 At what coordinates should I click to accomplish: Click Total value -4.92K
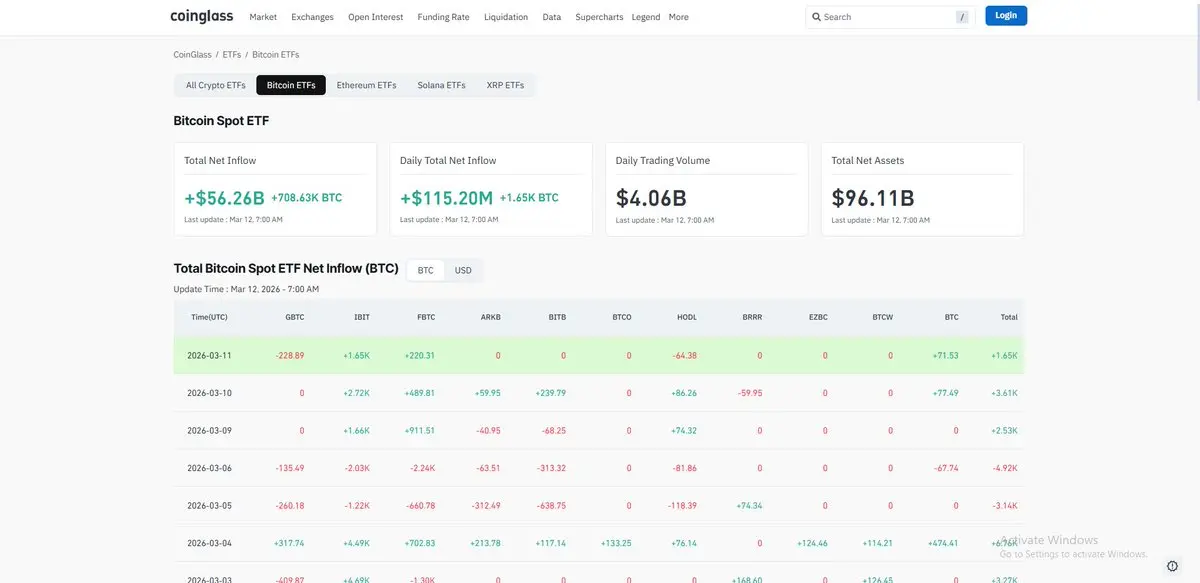1005,468
